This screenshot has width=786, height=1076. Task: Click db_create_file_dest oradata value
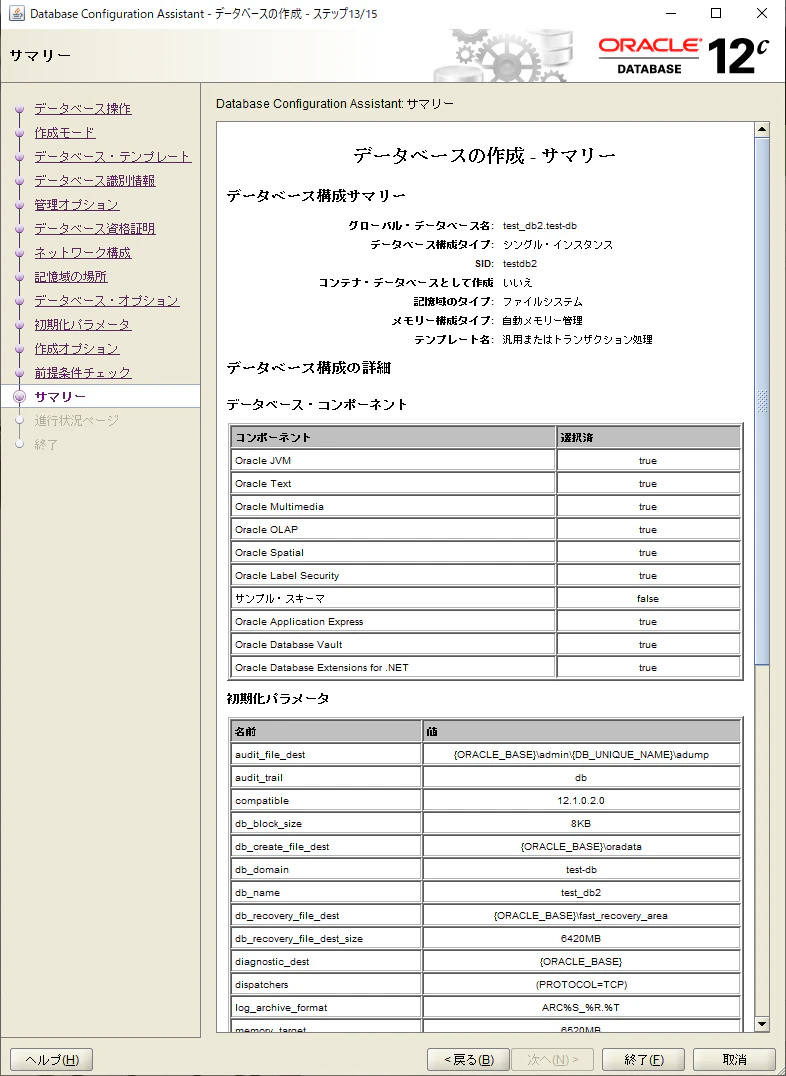581,847
